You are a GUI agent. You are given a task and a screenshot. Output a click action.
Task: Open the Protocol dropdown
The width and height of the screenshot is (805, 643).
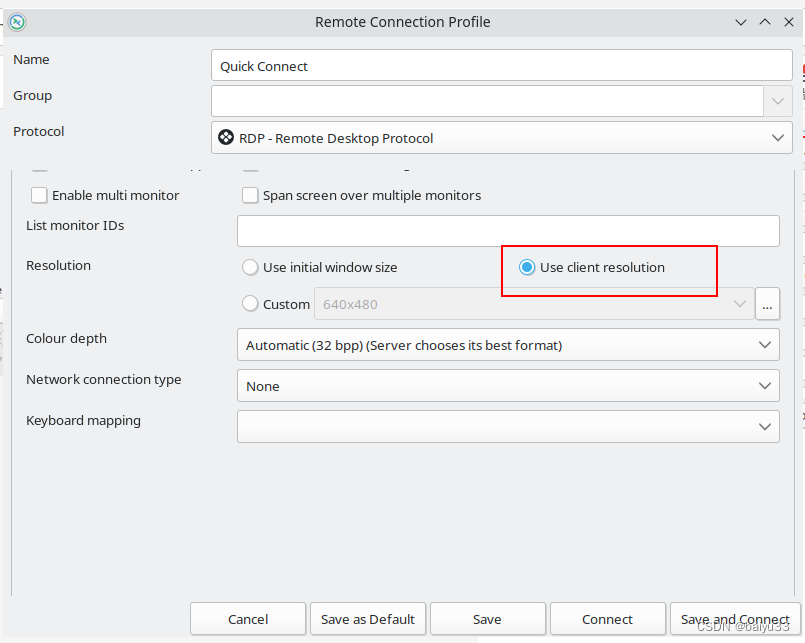(502, 138)
